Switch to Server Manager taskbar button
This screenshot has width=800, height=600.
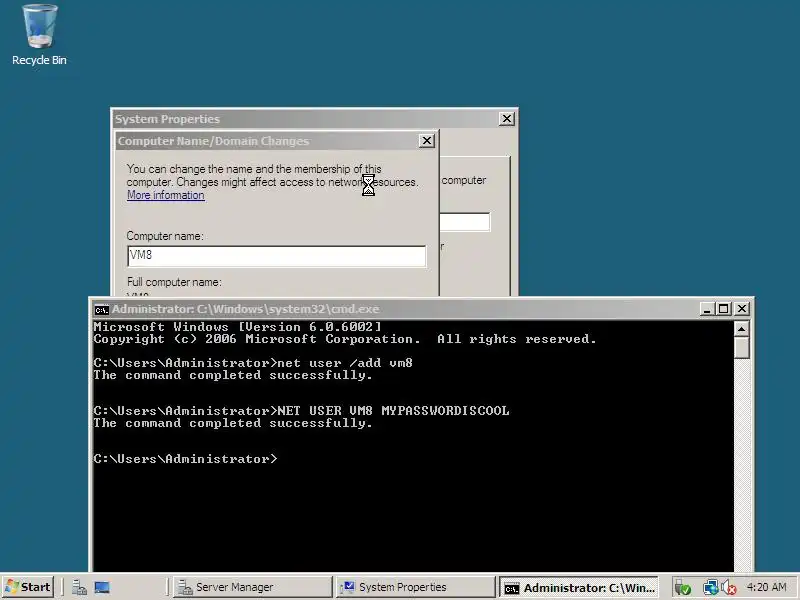[x=253, y=587]
